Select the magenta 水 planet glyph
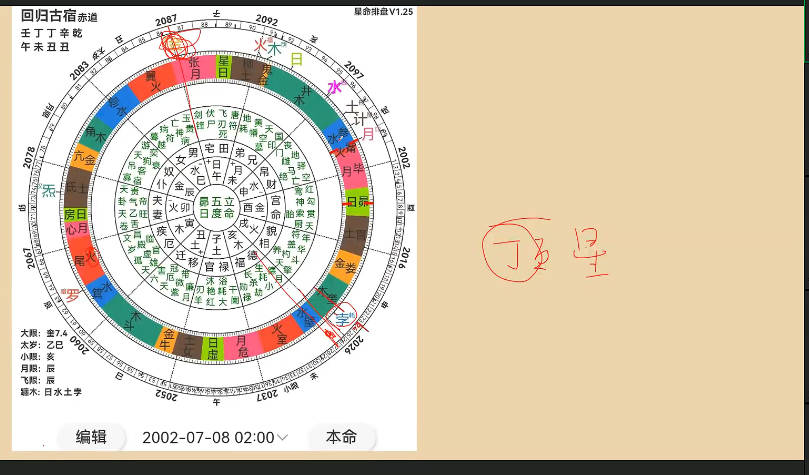The width and height of the screenshot is (809, 475). click(x=334, y=87)
